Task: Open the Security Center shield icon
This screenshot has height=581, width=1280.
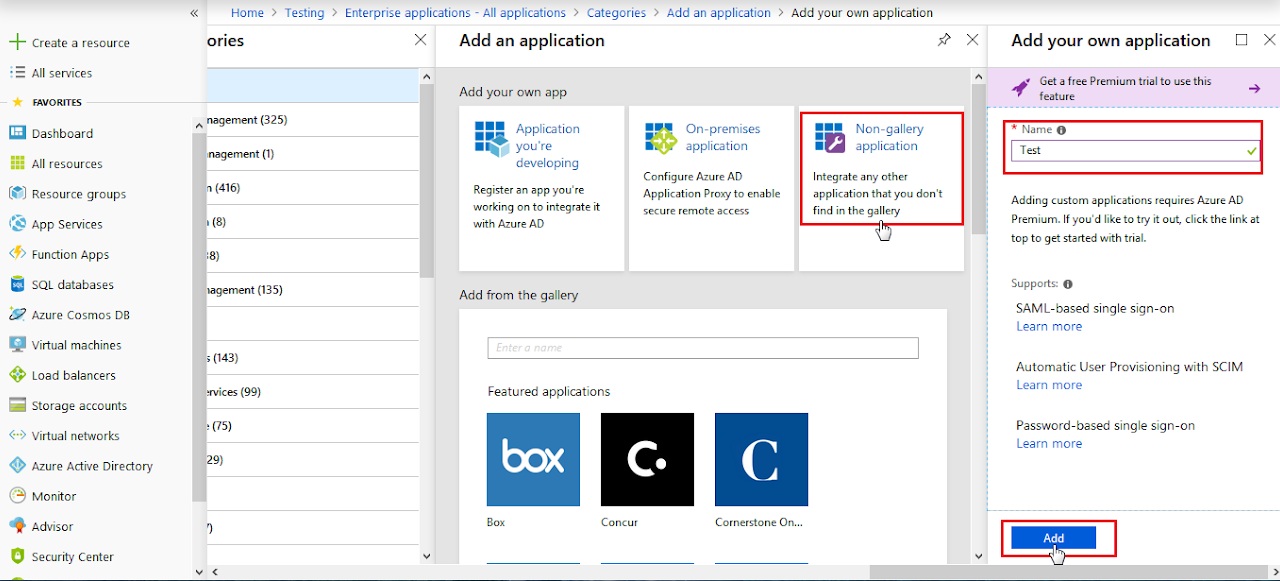Action: click(16, 556)
